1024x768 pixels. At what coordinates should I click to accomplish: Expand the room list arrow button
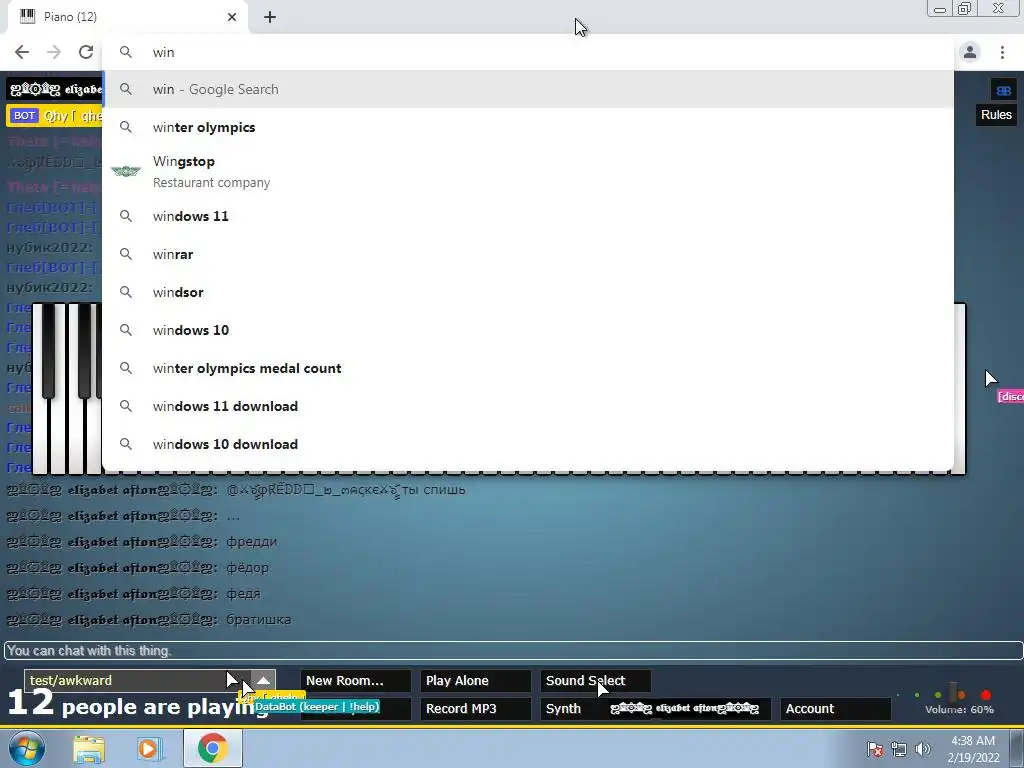coord(263,680)
